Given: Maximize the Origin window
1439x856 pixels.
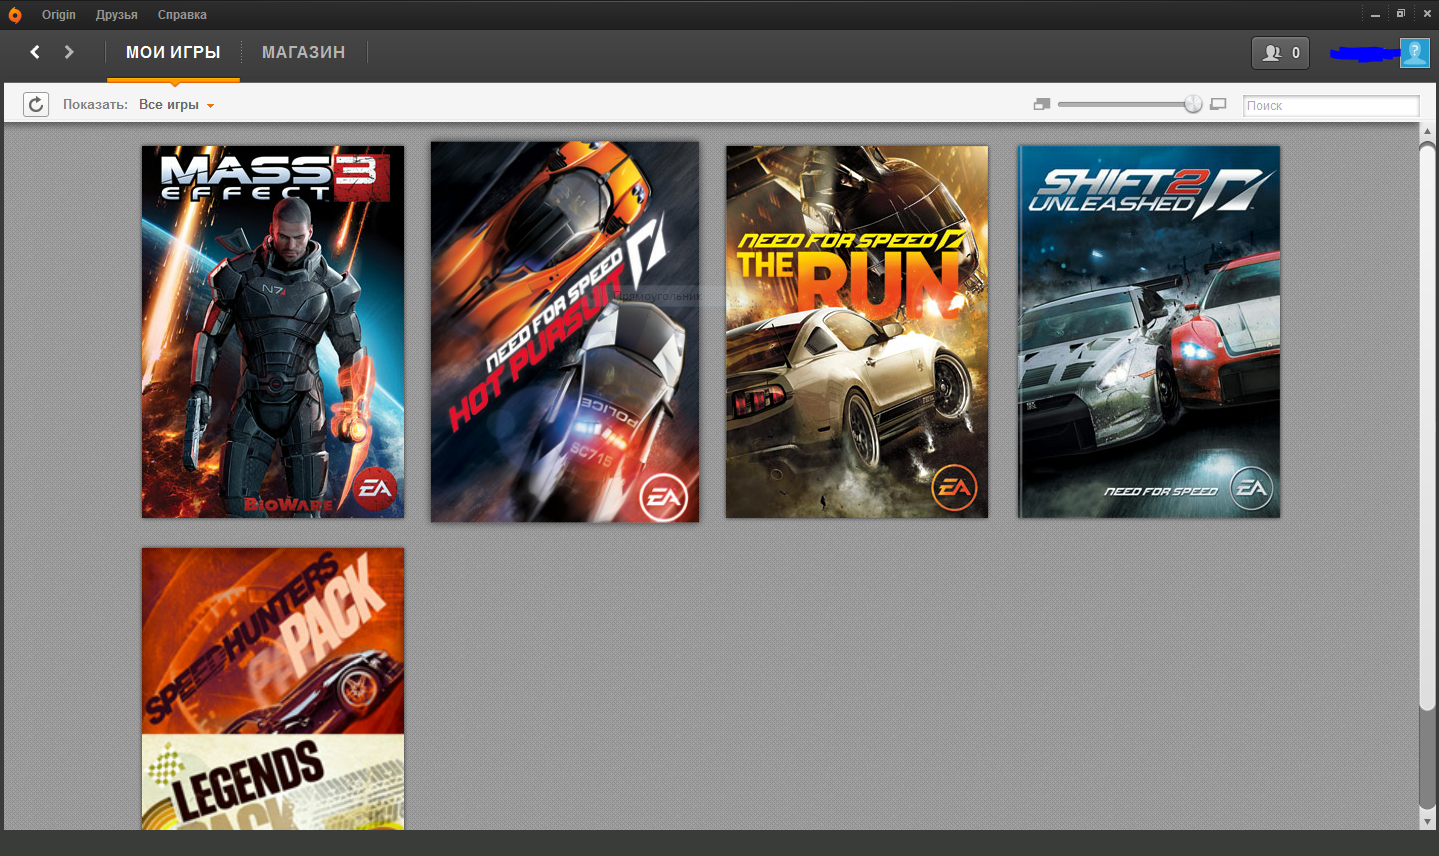Looking at the screenshot, I should (x=1401, y=14).
